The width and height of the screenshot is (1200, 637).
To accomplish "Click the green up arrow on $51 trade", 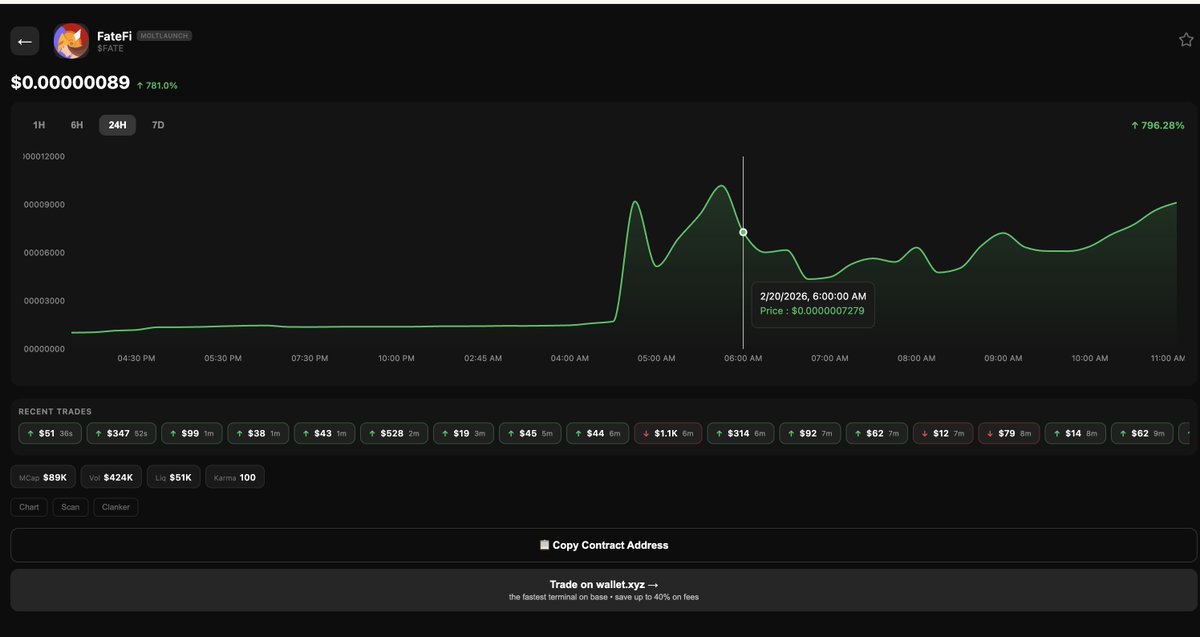I will (x=32, y=433).
